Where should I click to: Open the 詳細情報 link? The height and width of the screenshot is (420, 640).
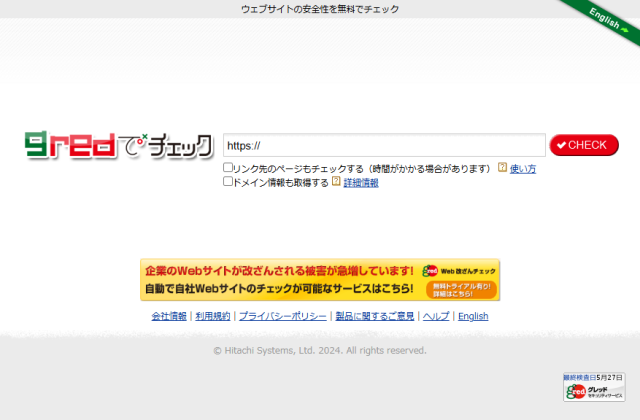[361, 182]
